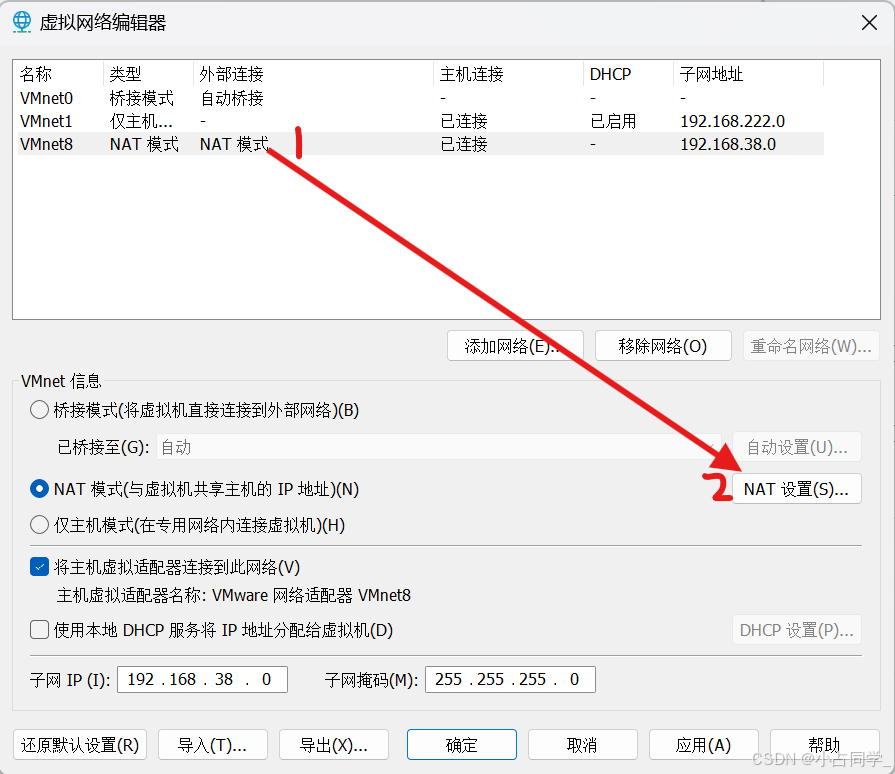Click 已连接 host cell in VMnet1 row
Screen dimensions: 895x774
[464, 121]
